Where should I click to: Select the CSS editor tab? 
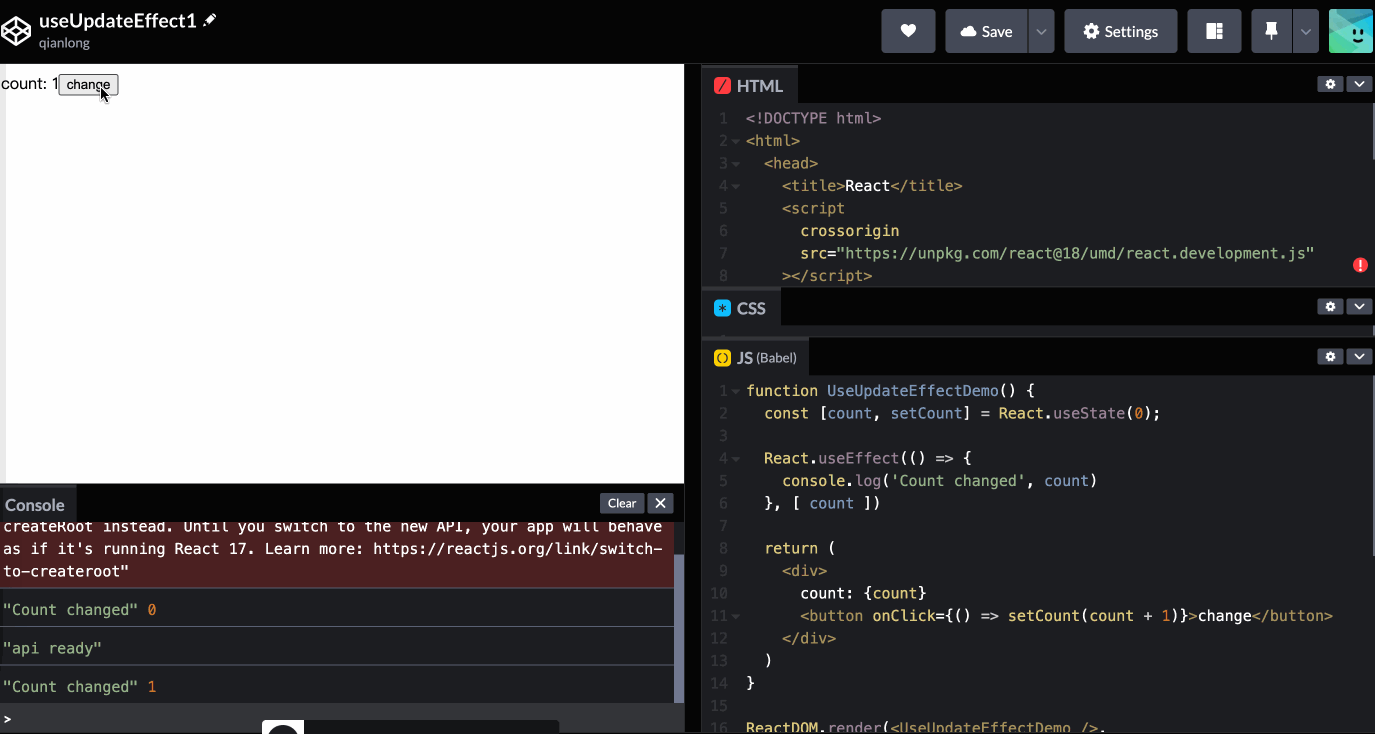click(741, 308)
